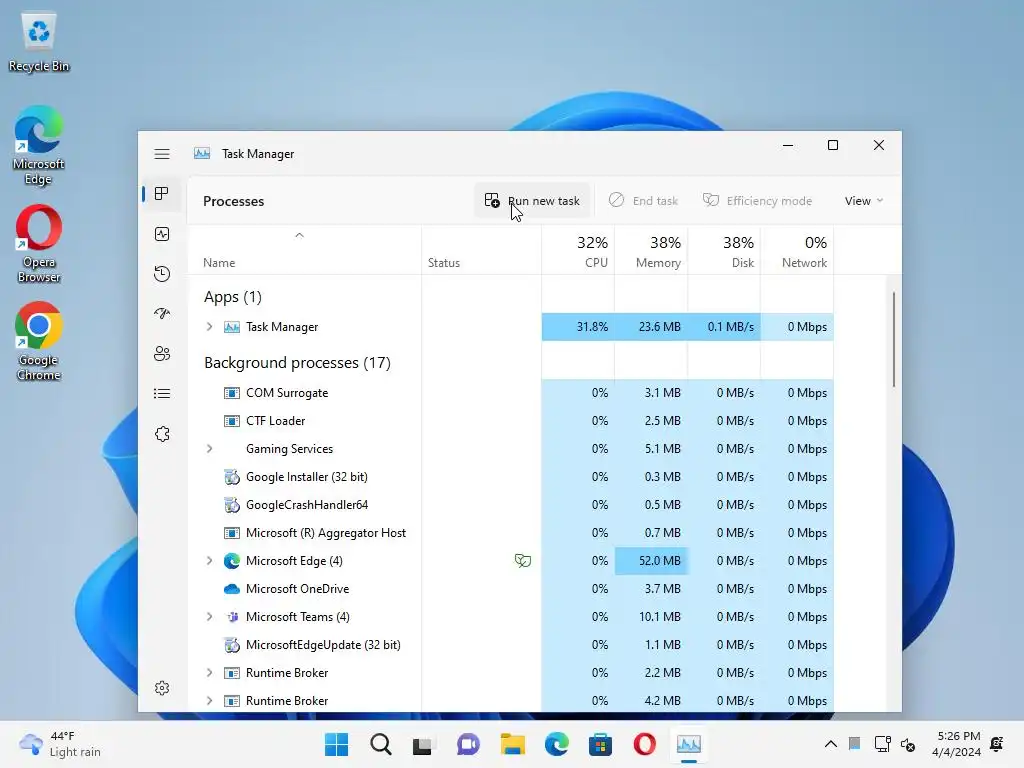Open taskbar Search

click(x=381, y=744)
